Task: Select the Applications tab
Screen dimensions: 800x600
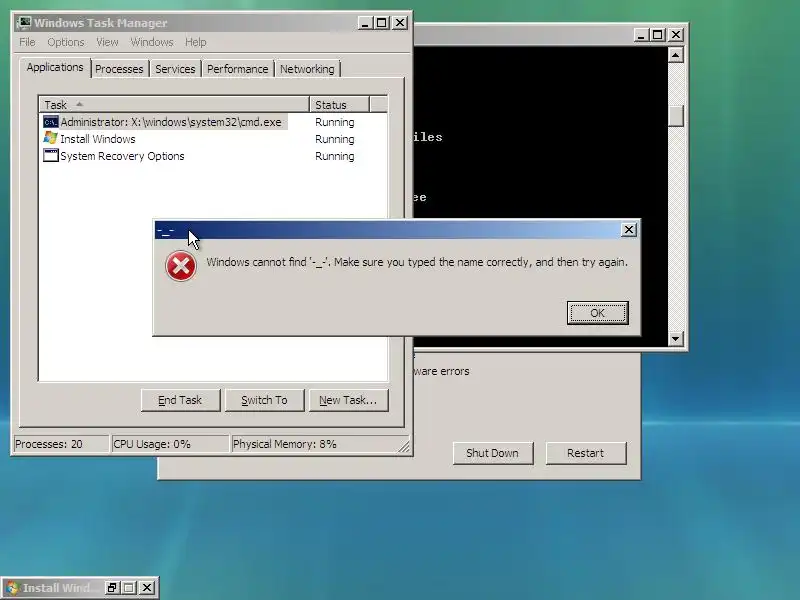Action: coord(55,67)
